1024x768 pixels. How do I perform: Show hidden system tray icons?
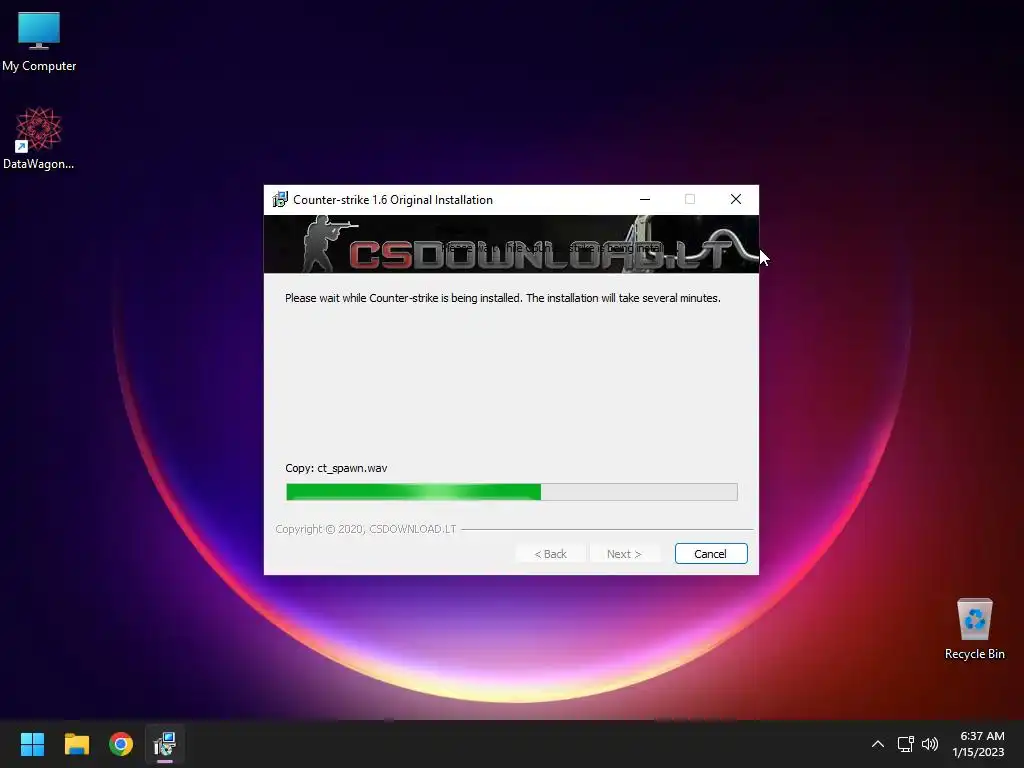pos(878,744)
